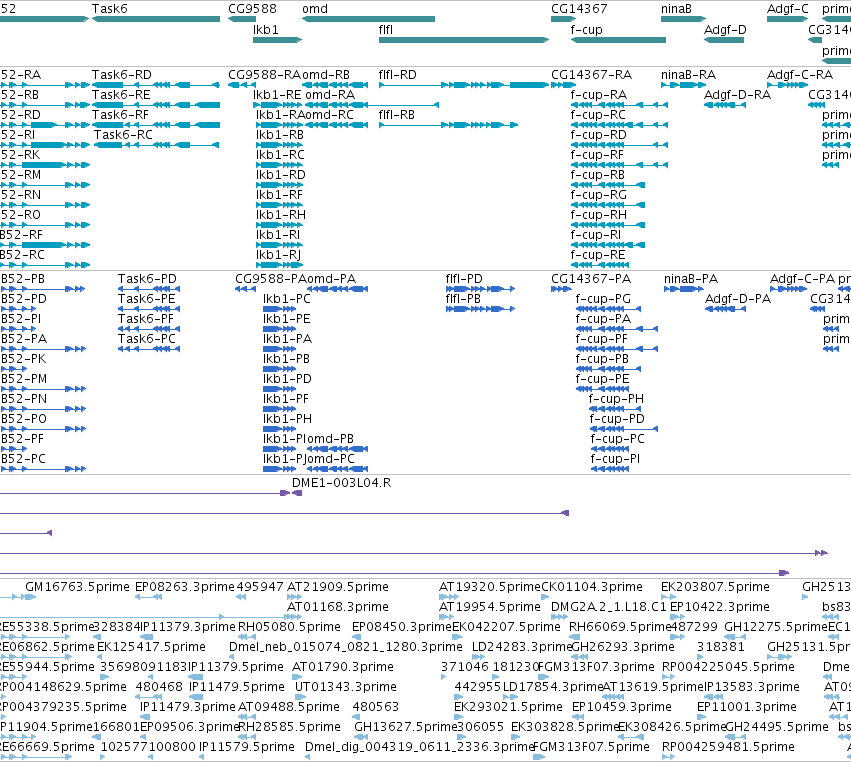Viewport: 851px width, 762px height.
Task: Select protein CG9588-PA
Action: point(271,278)
